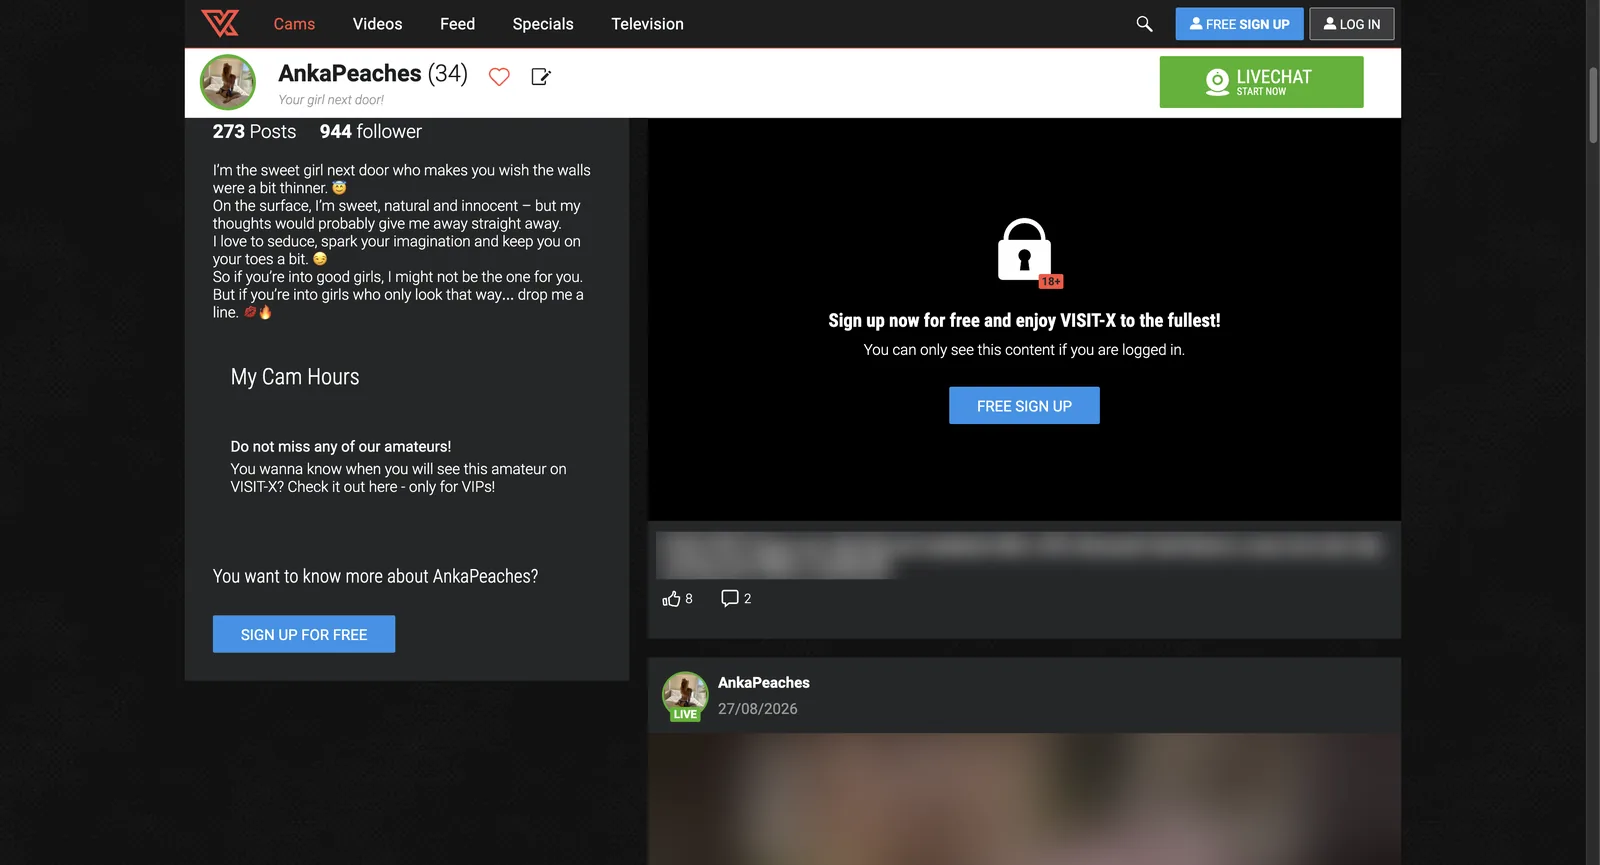Open the post author avatar with LIVE badge
Viewport: 1600px width, 865px height.
click(685, 696)
